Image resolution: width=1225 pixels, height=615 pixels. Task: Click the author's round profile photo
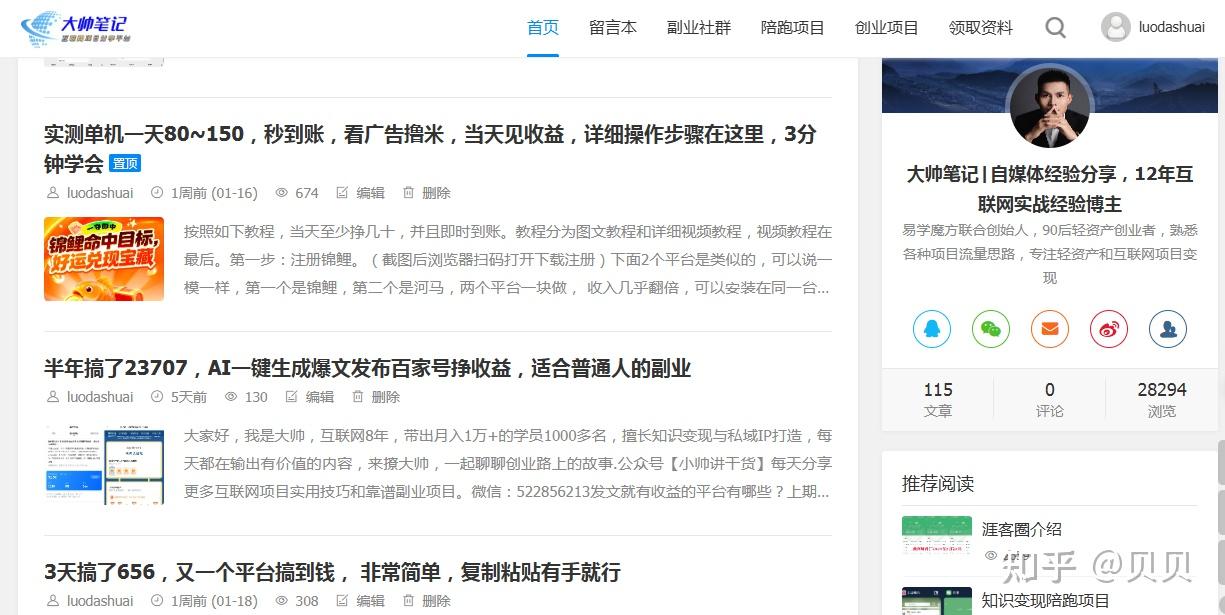[1050, 107]
